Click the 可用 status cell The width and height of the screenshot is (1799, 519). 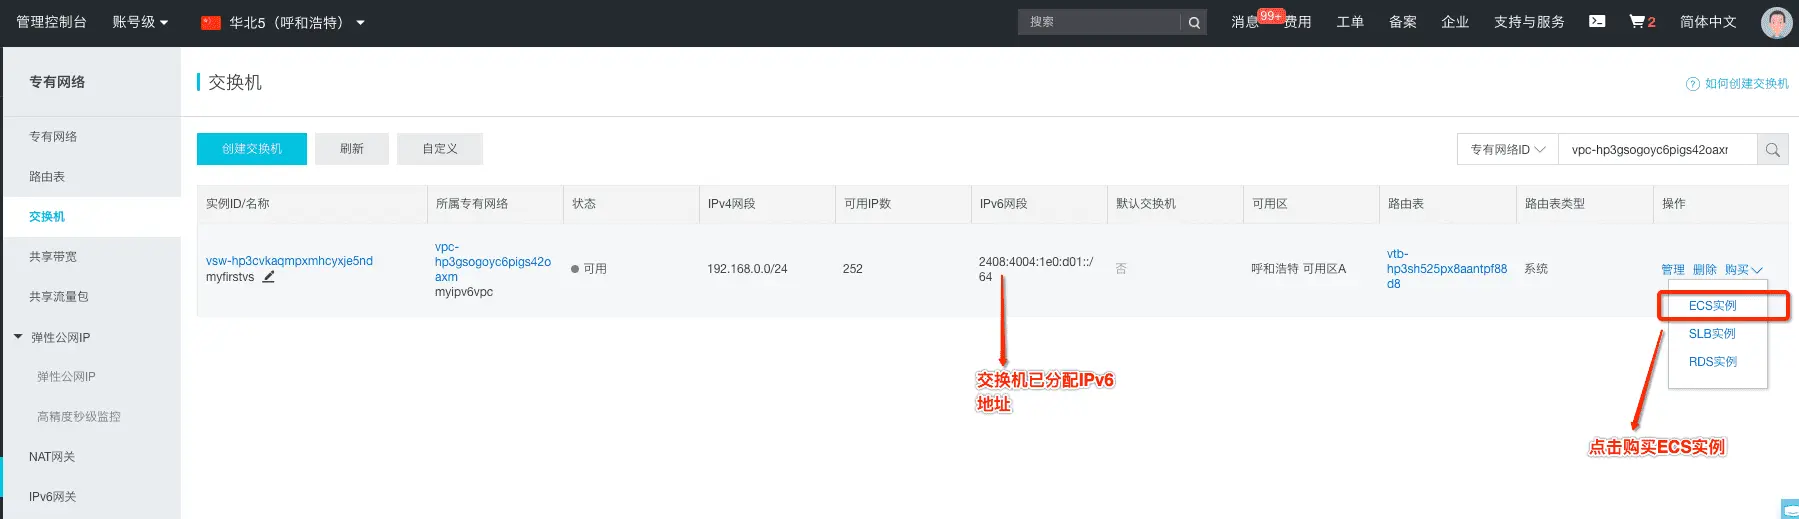click(589, 269)
